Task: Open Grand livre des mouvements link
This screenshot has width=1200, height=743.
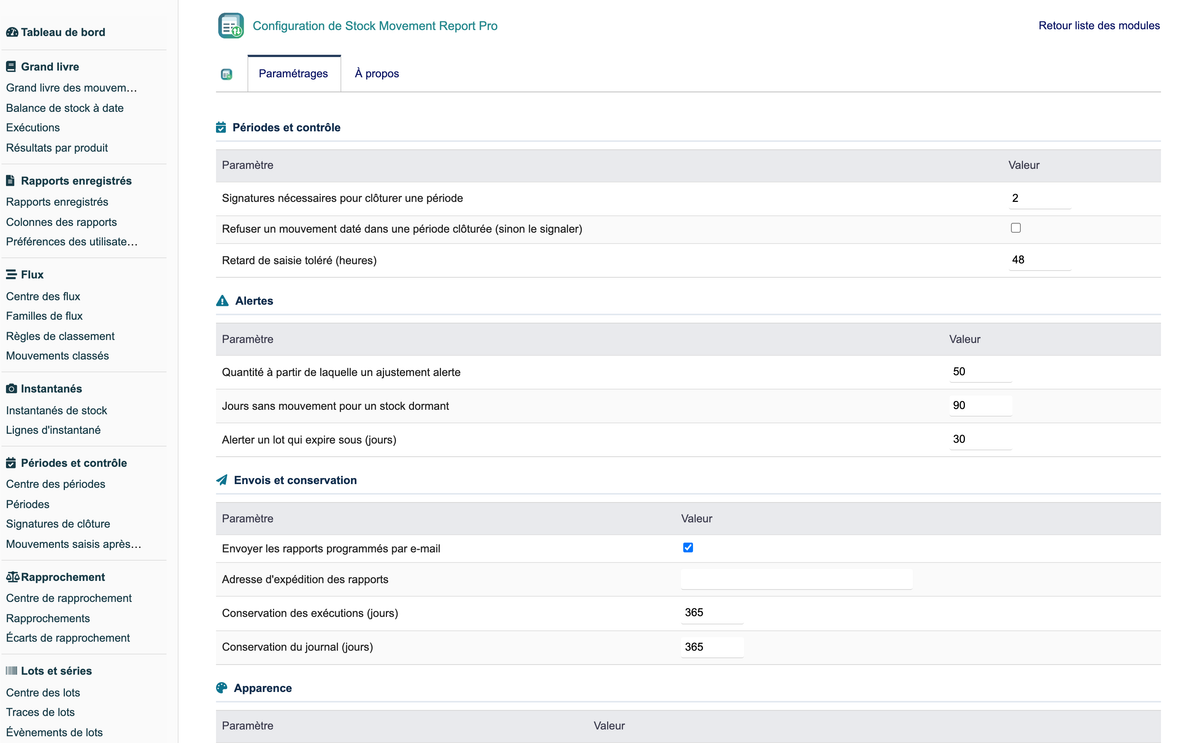Action: click(x=72, y=88)
